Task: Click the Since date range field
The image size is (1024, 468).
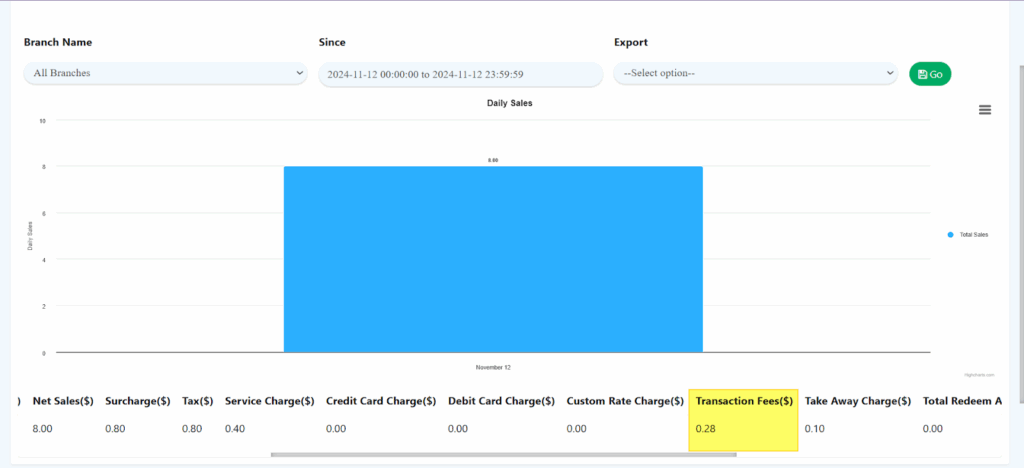Action: [x=460, y=74]
